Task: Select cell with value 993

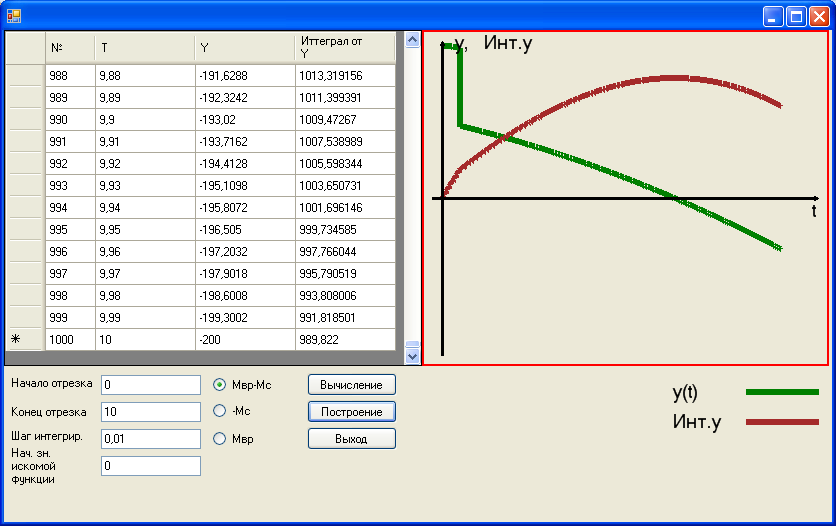Action: (x=70, y=185)
